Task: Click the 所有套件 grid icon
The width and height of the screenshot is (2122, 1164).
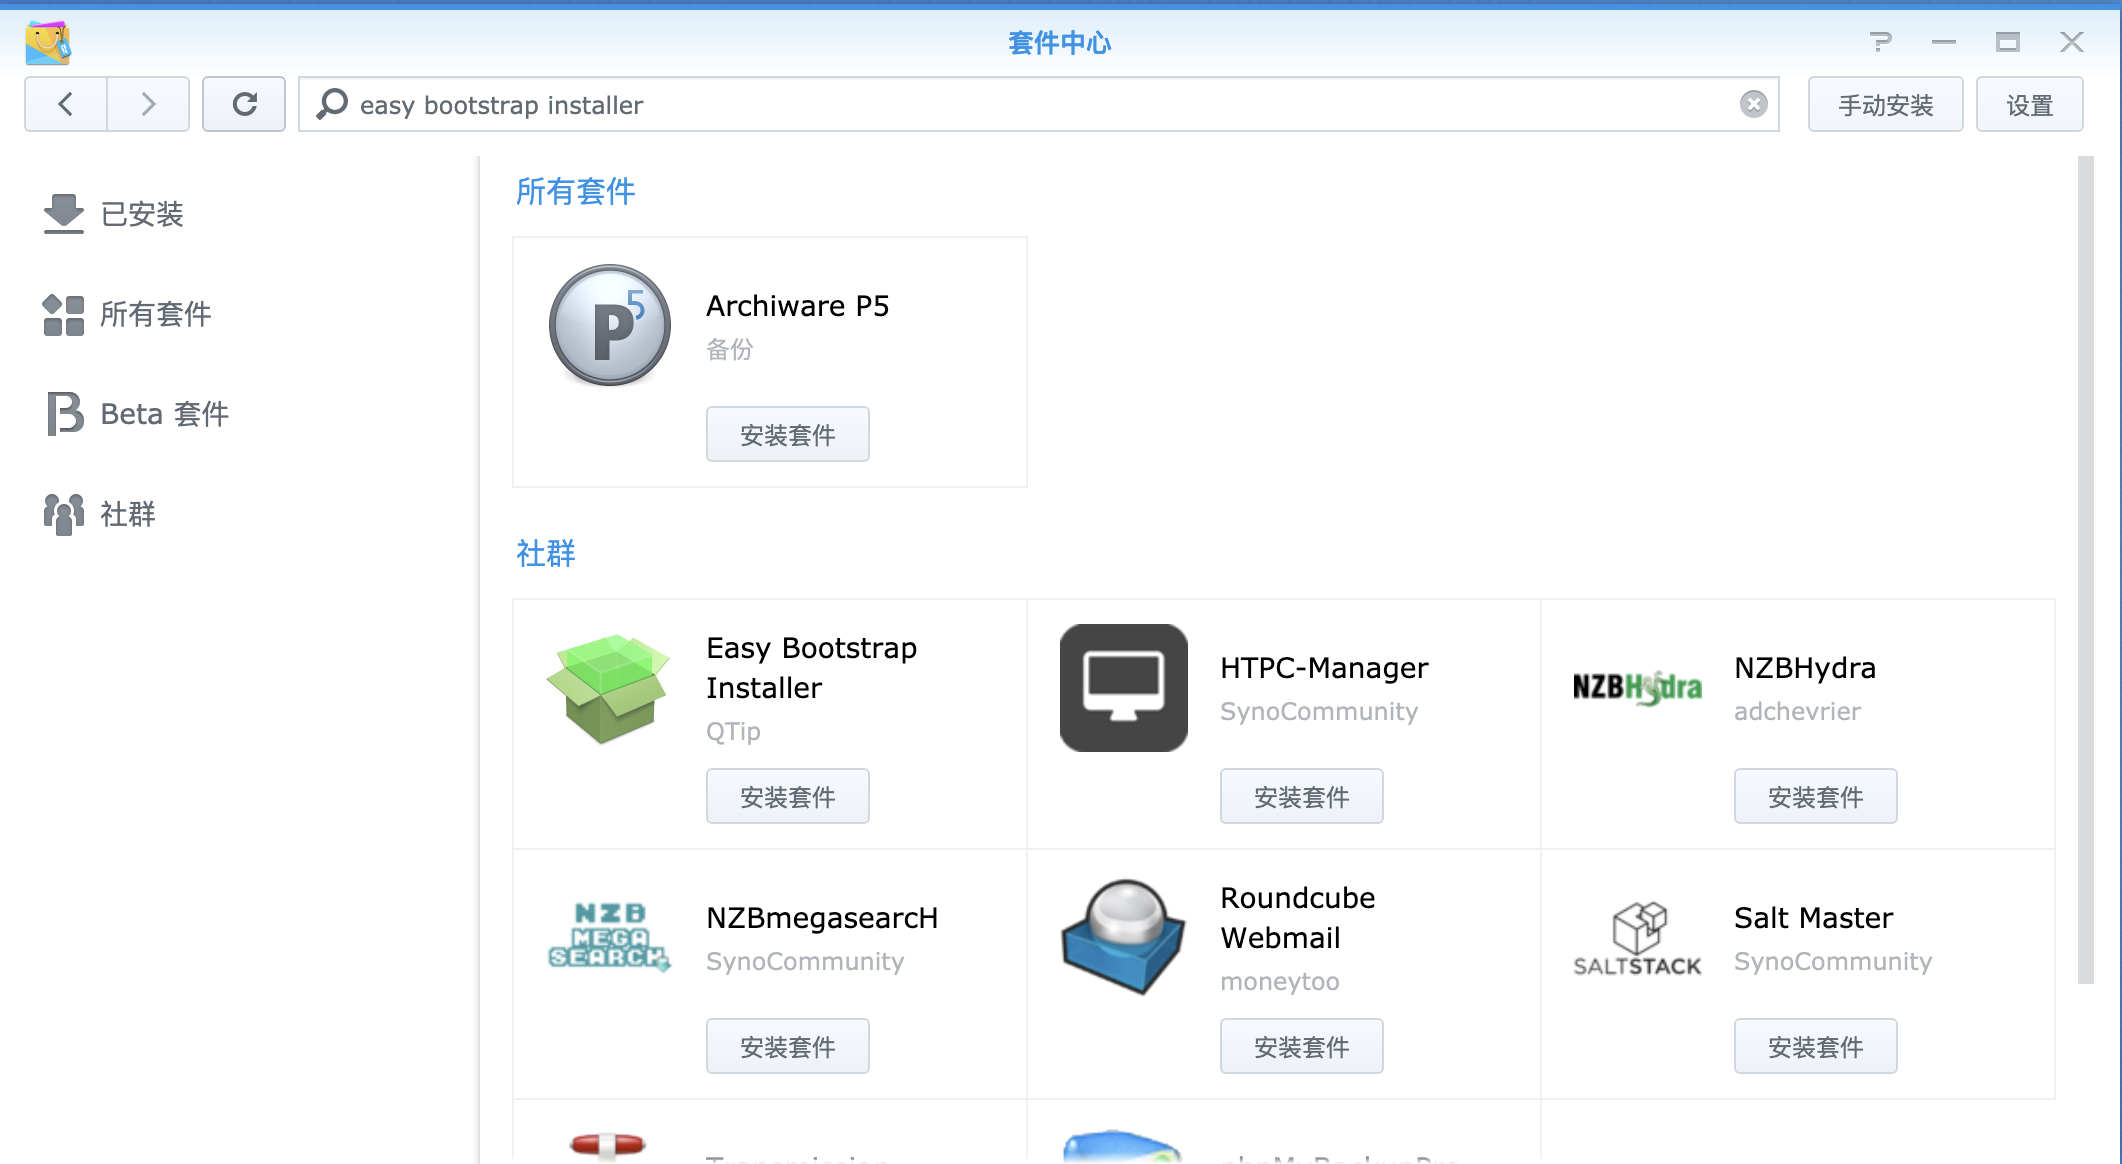Action: [x=64, y=314]
